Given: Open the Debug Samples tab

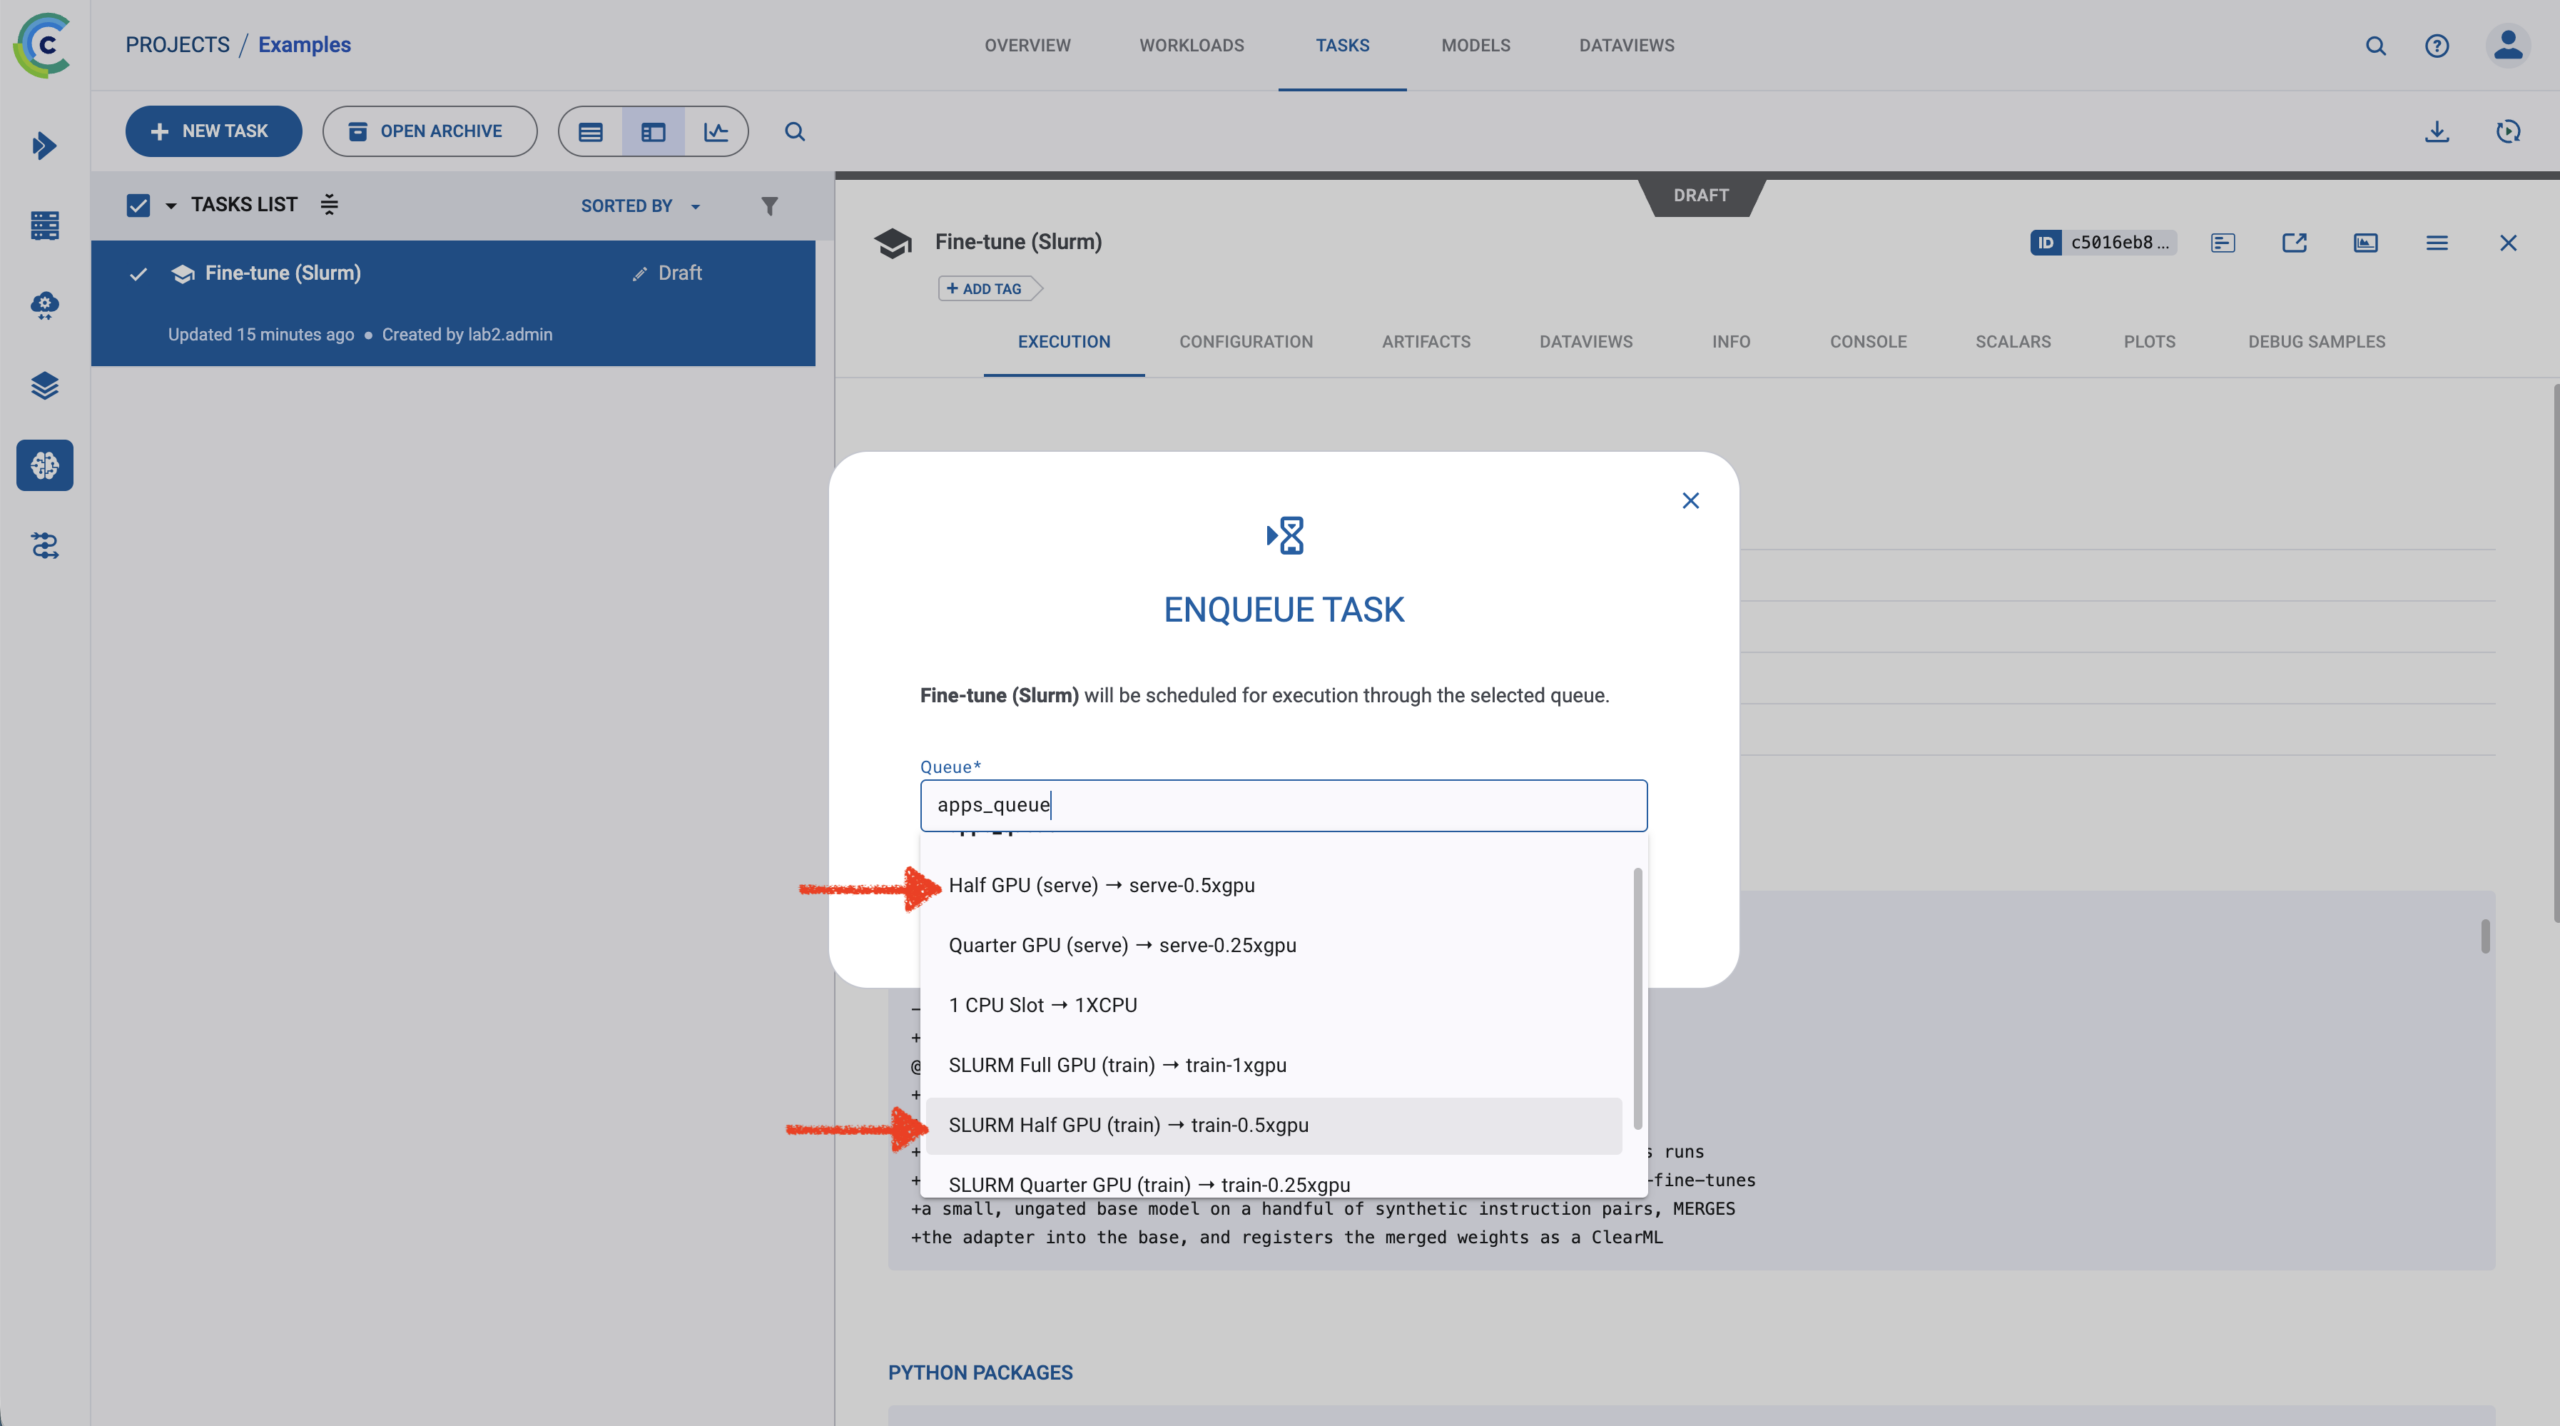Looking at the screenshot, I should [2316, 342].
